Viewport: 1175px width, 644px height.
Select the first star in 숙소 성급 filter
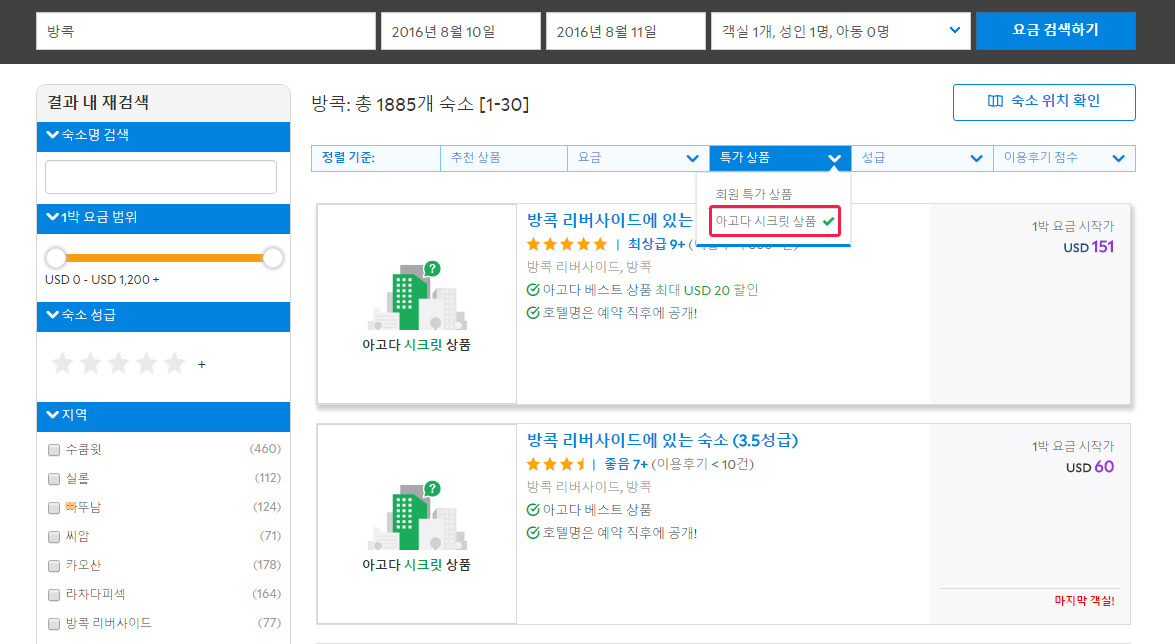[x=63, y=364]
